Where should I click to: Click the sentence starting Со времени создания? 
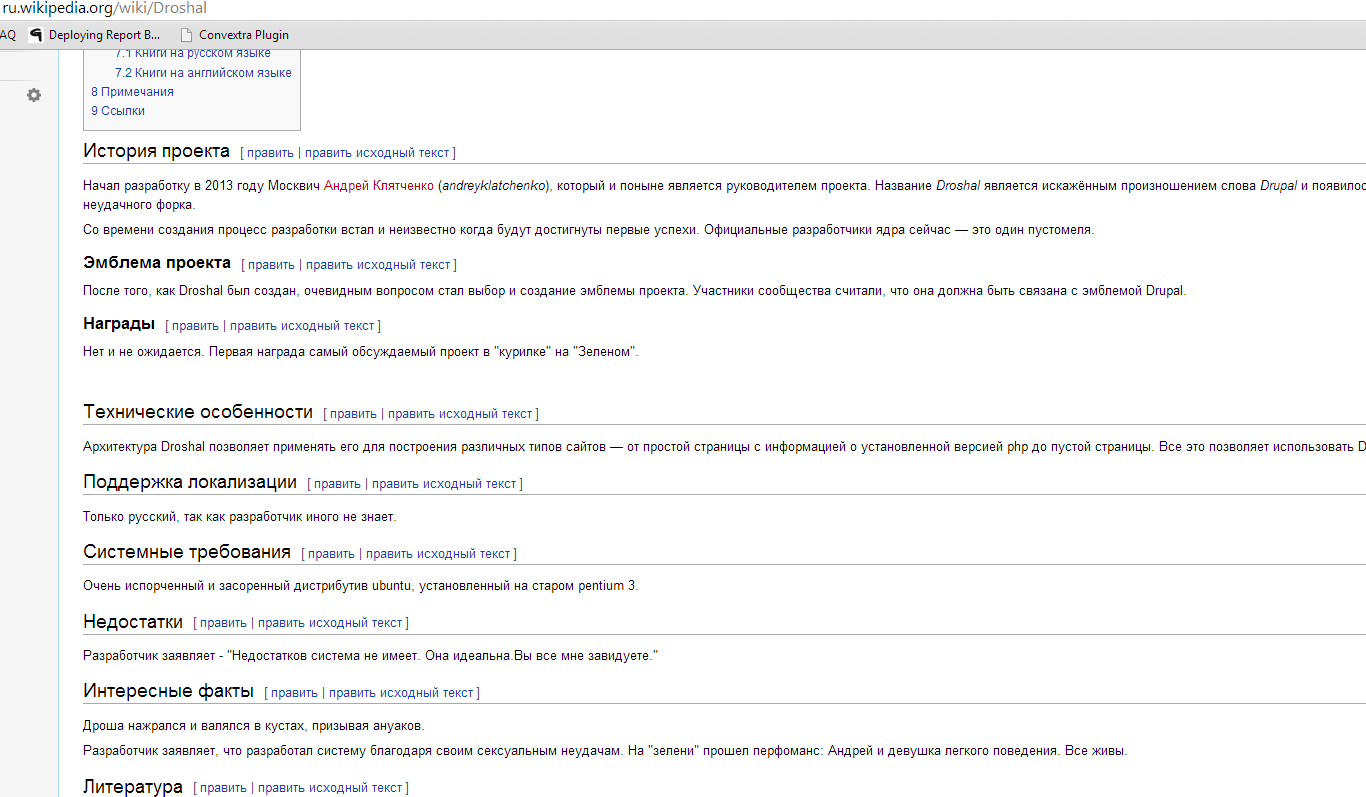pos(588,230)
